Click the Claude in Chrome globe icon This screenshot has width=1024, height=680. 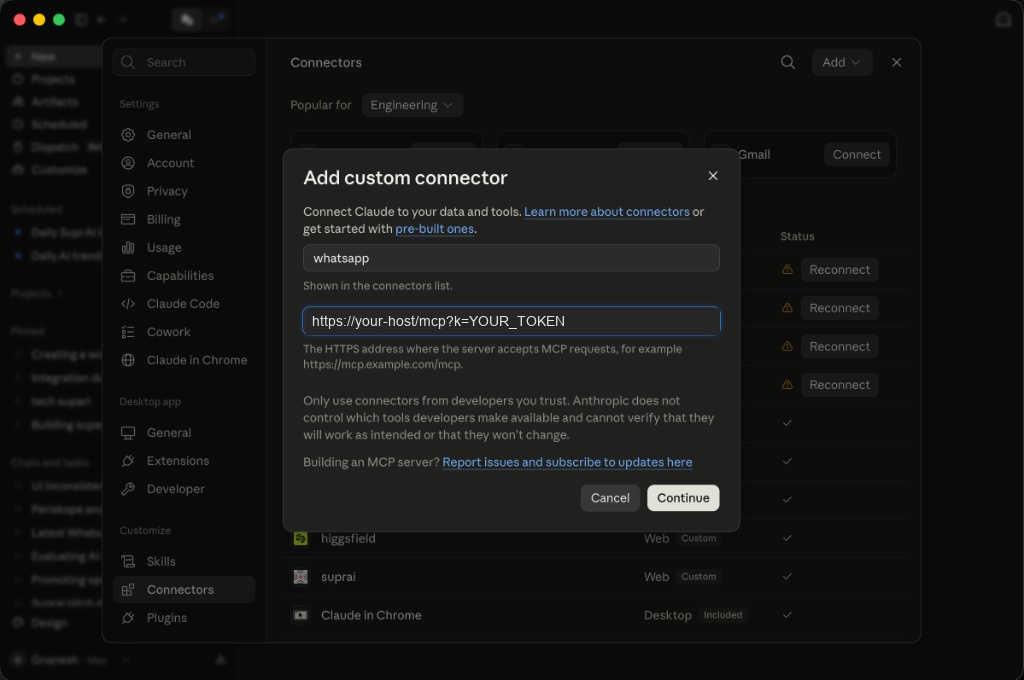[x=128, y=360]
